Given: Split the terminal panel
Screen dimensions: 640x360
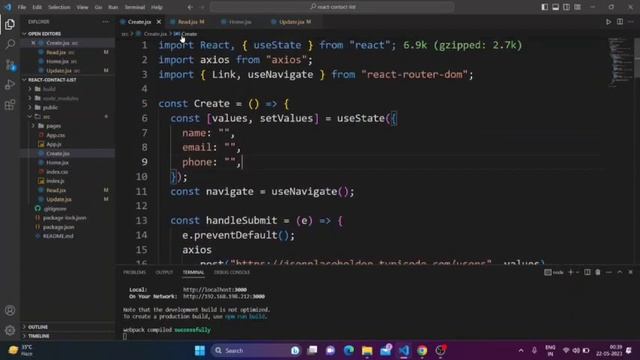Looking at the screenshot, I should 587,272.
